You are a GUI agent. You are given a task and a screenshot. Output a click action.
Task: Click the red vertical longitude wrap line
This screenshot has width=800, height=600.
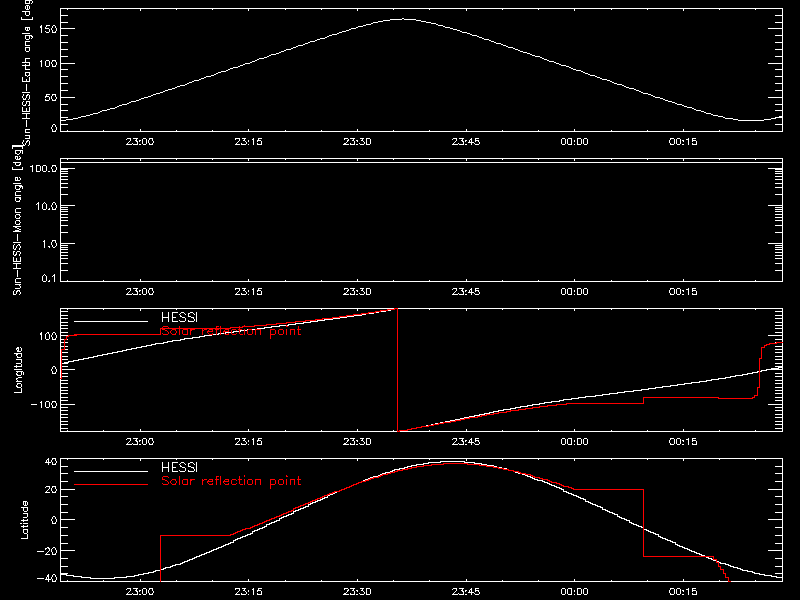click(x=397, y=370)
